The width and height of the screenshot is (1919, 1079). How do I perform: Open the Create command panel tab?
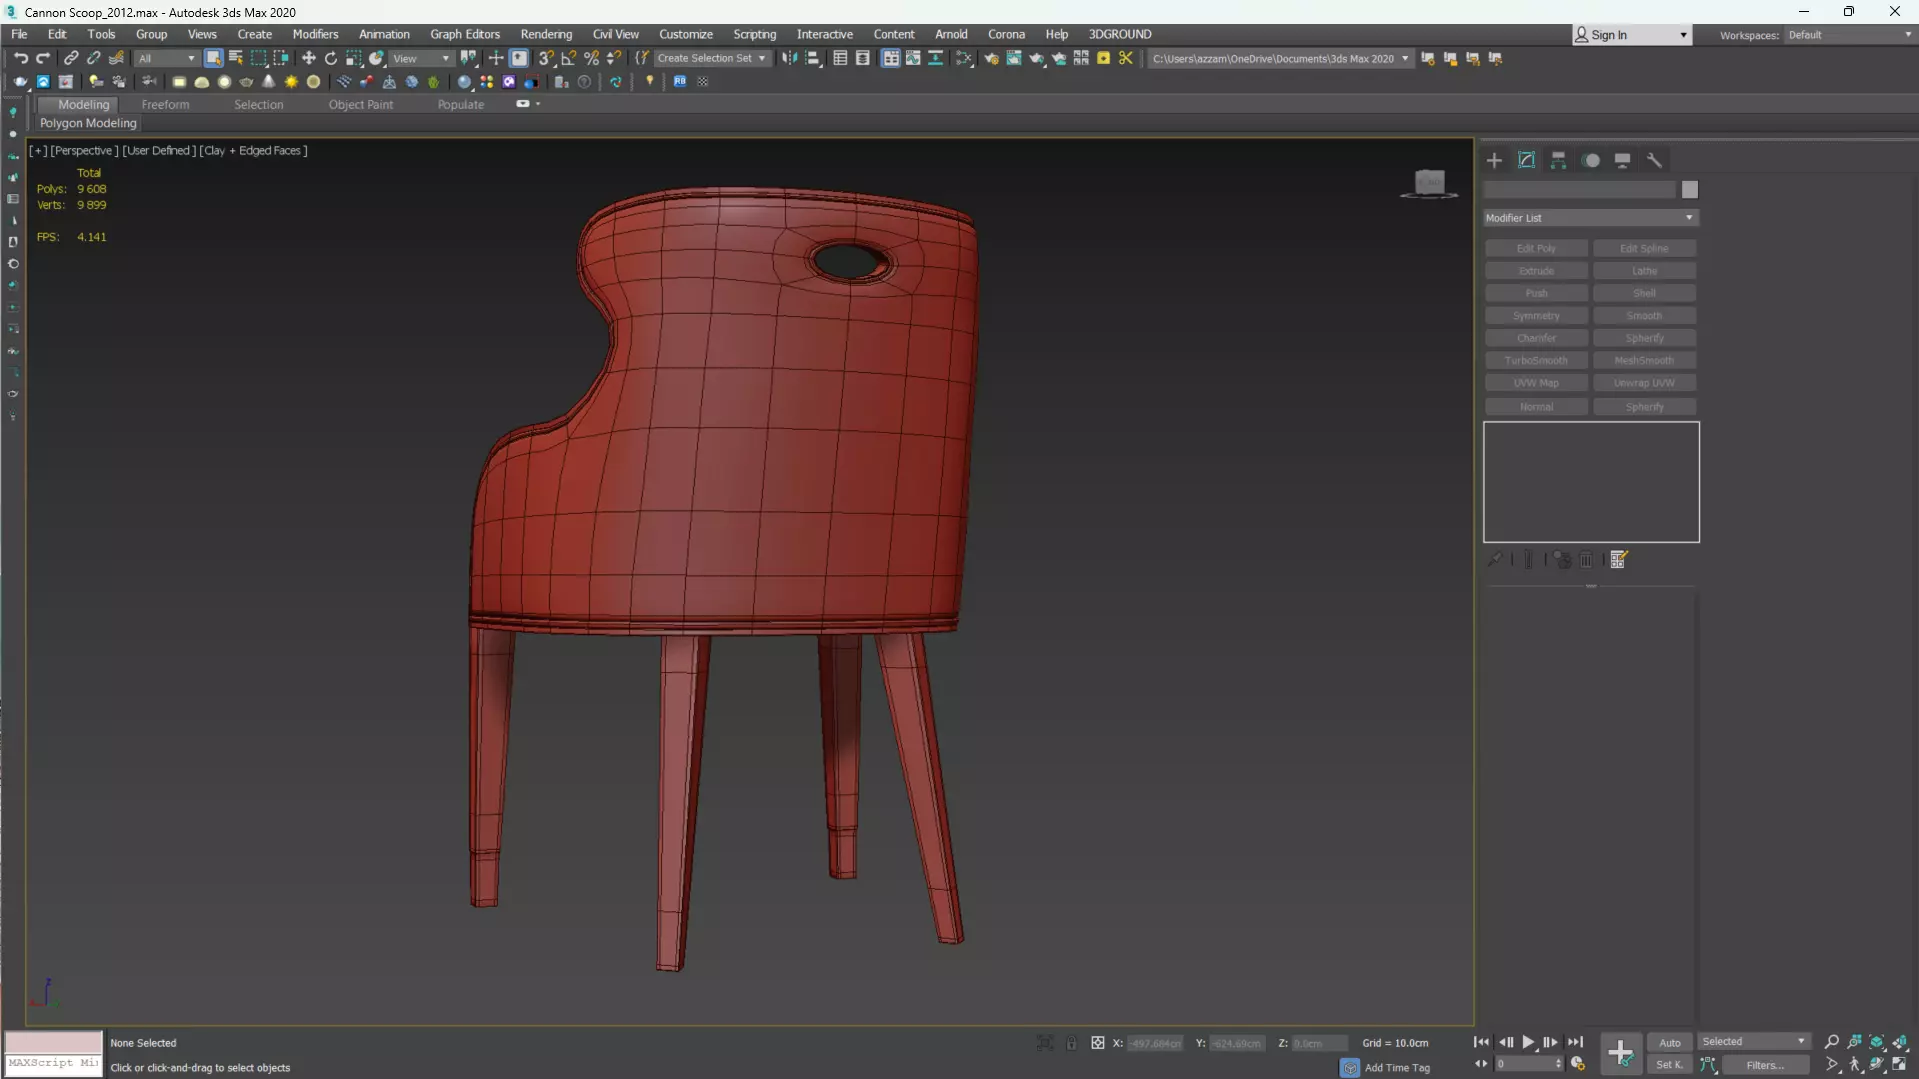1494,160
